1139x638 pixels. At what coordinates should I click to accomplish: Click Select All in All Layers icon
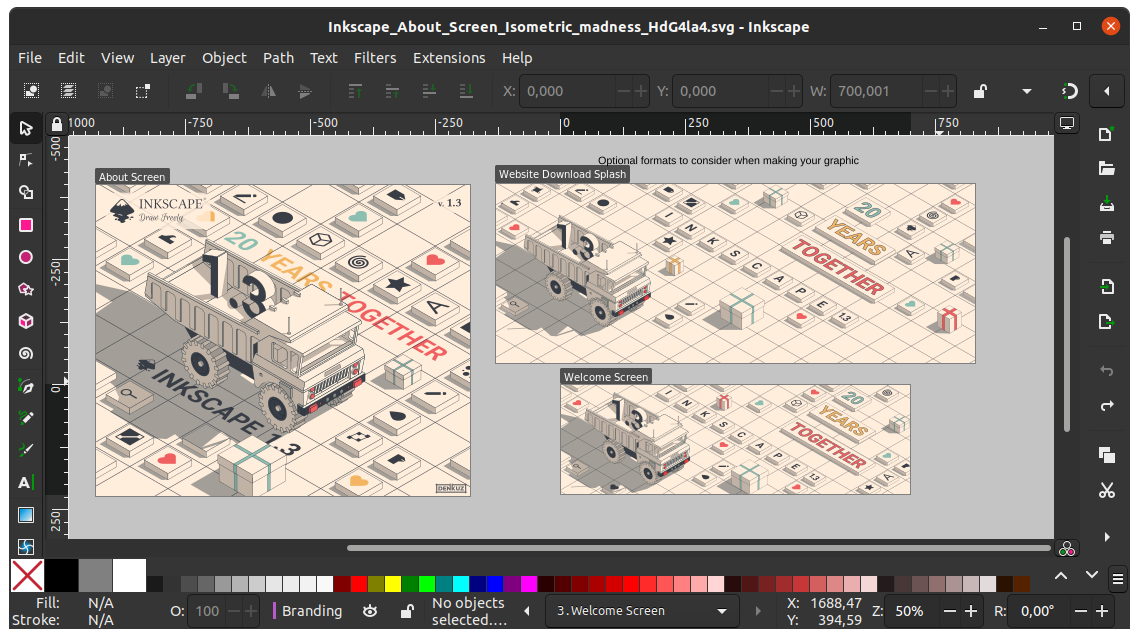tap(68, 91)
